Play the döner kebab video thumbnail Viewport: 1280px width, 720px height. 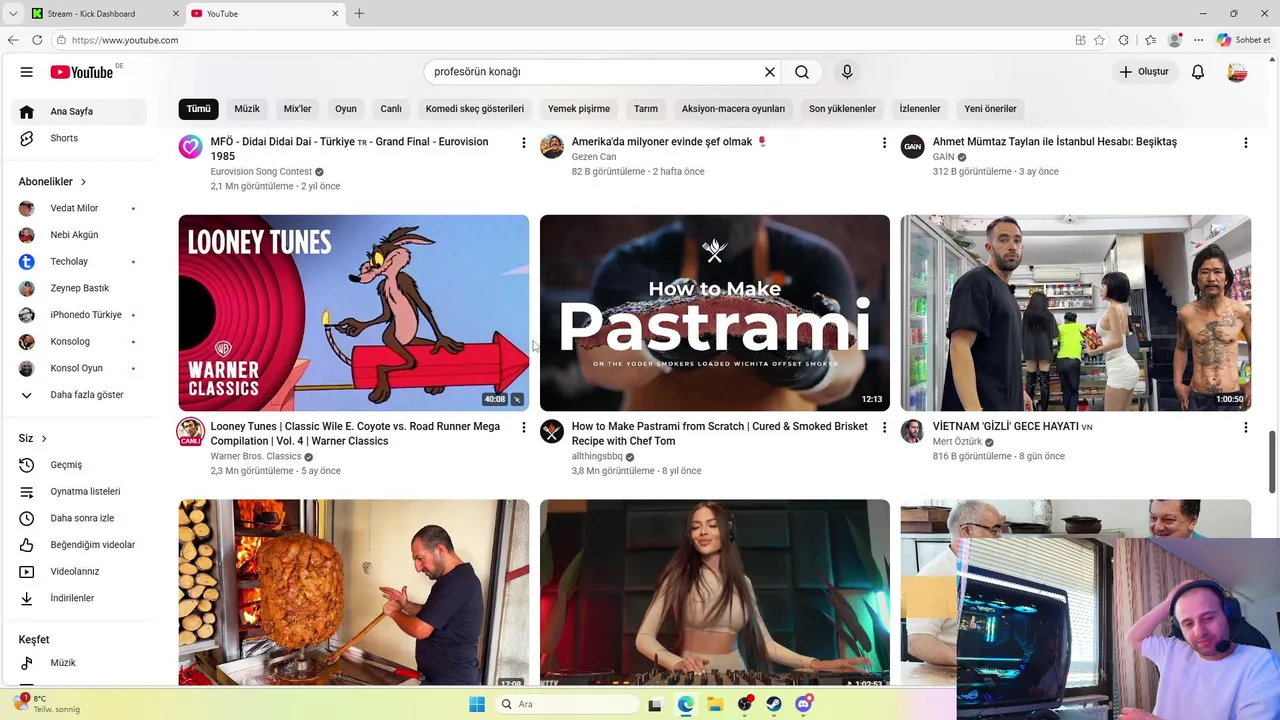click(x=354, y=592)
